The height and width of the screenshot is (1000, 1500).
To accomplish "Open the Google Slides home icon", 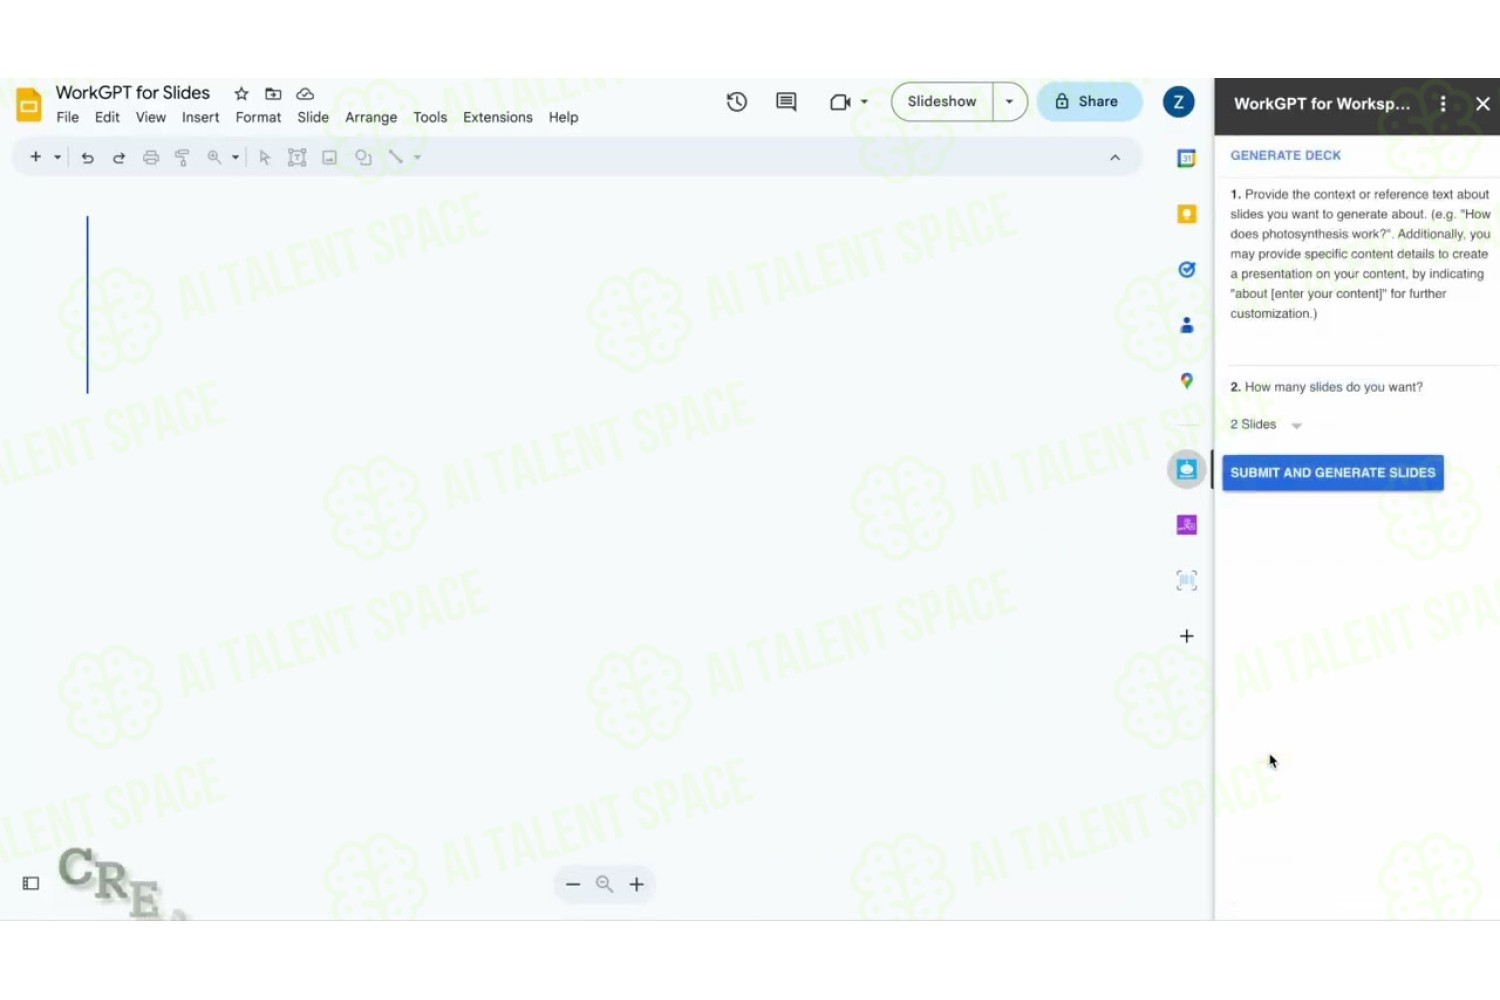I will [x=29, y=104].
